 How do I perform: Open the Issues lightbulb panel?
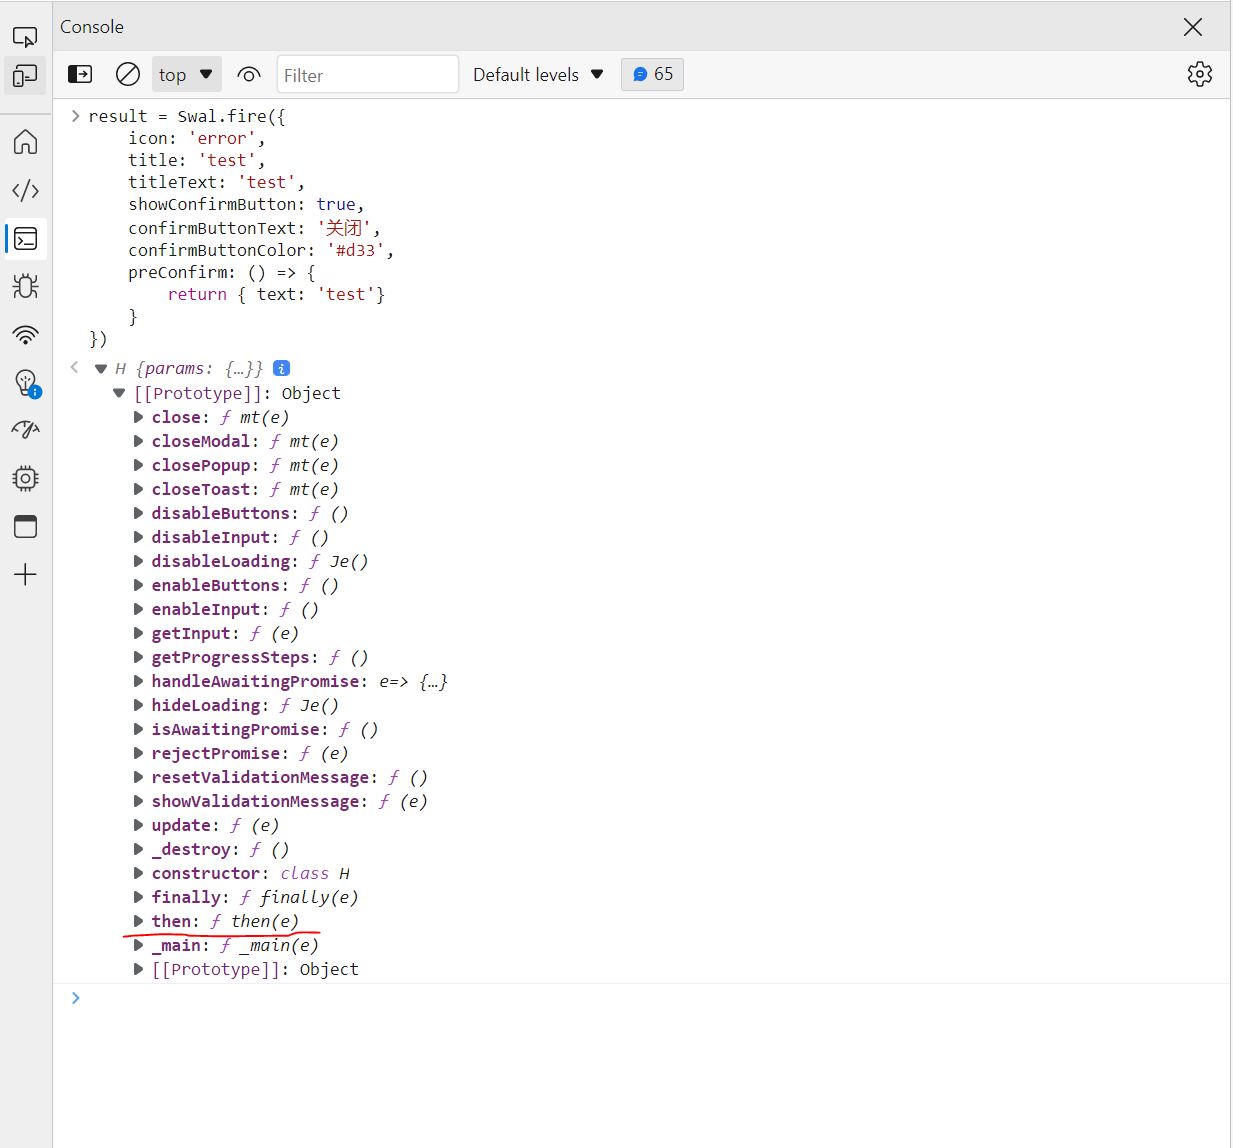pos(26,383)
